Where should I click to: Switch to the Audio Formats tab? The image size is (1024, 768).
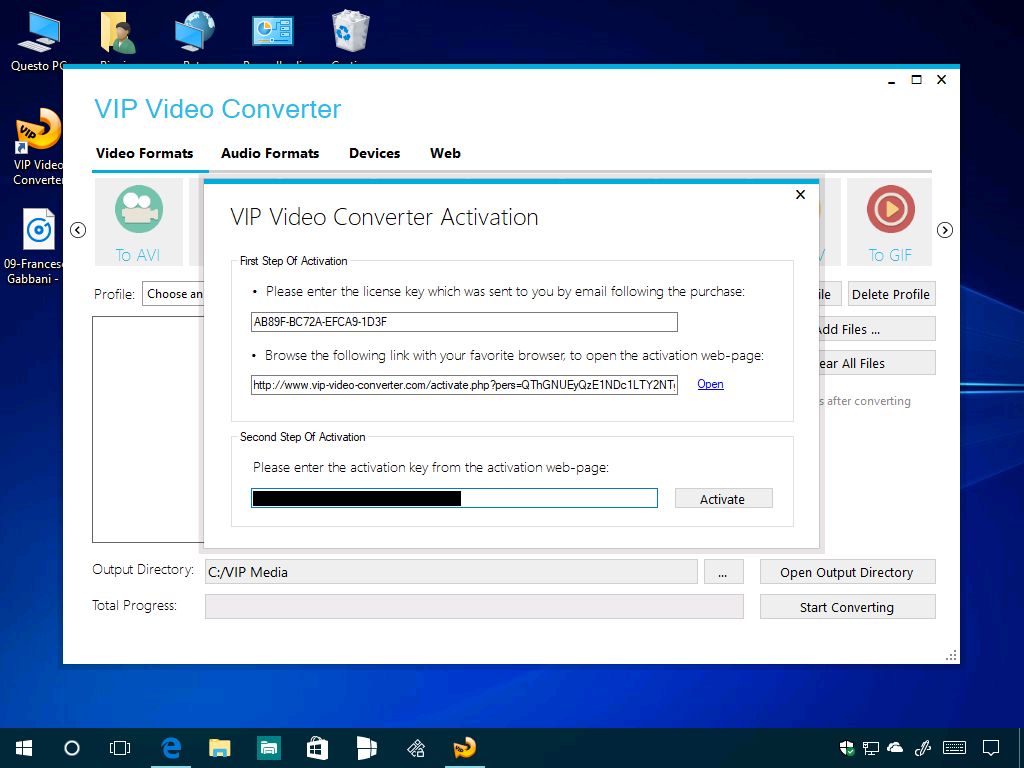point(270,153)
